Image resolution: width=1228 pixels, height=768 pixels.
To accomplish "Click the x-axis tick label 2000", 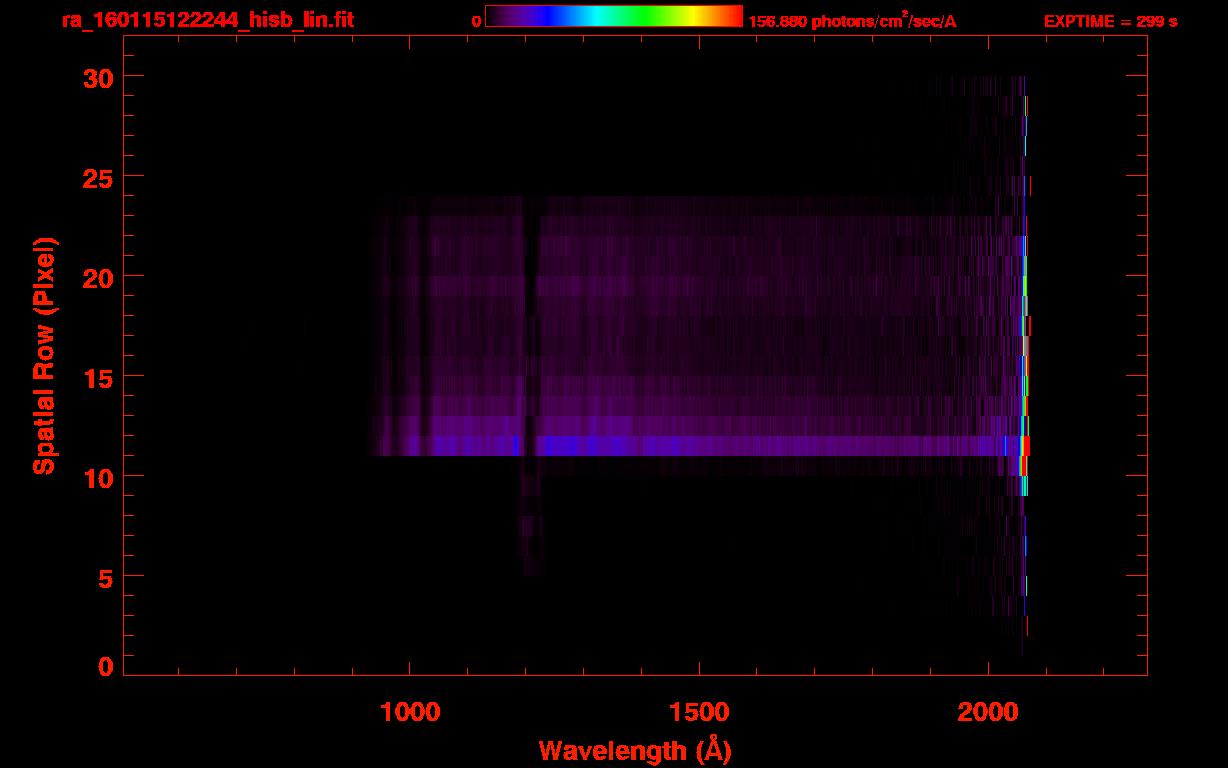I will pyautogui.click(x=988, y=711).
